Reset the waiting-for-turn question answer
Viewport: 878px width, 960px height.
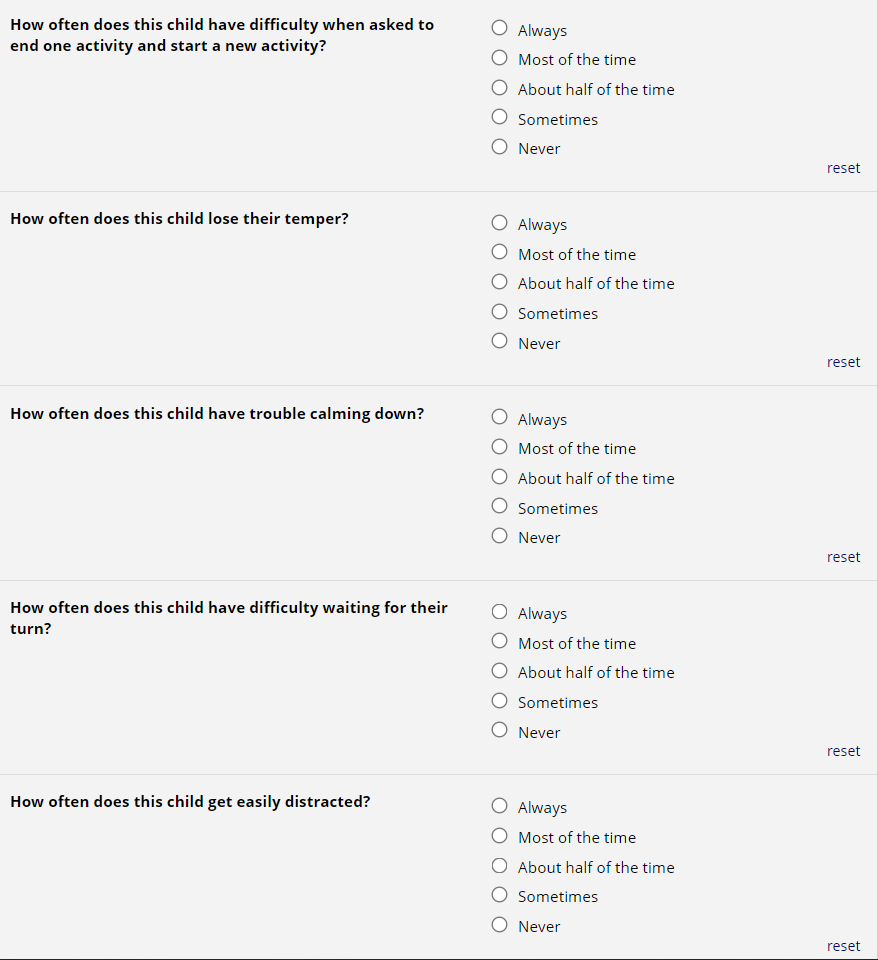click(x=843, y=751)
